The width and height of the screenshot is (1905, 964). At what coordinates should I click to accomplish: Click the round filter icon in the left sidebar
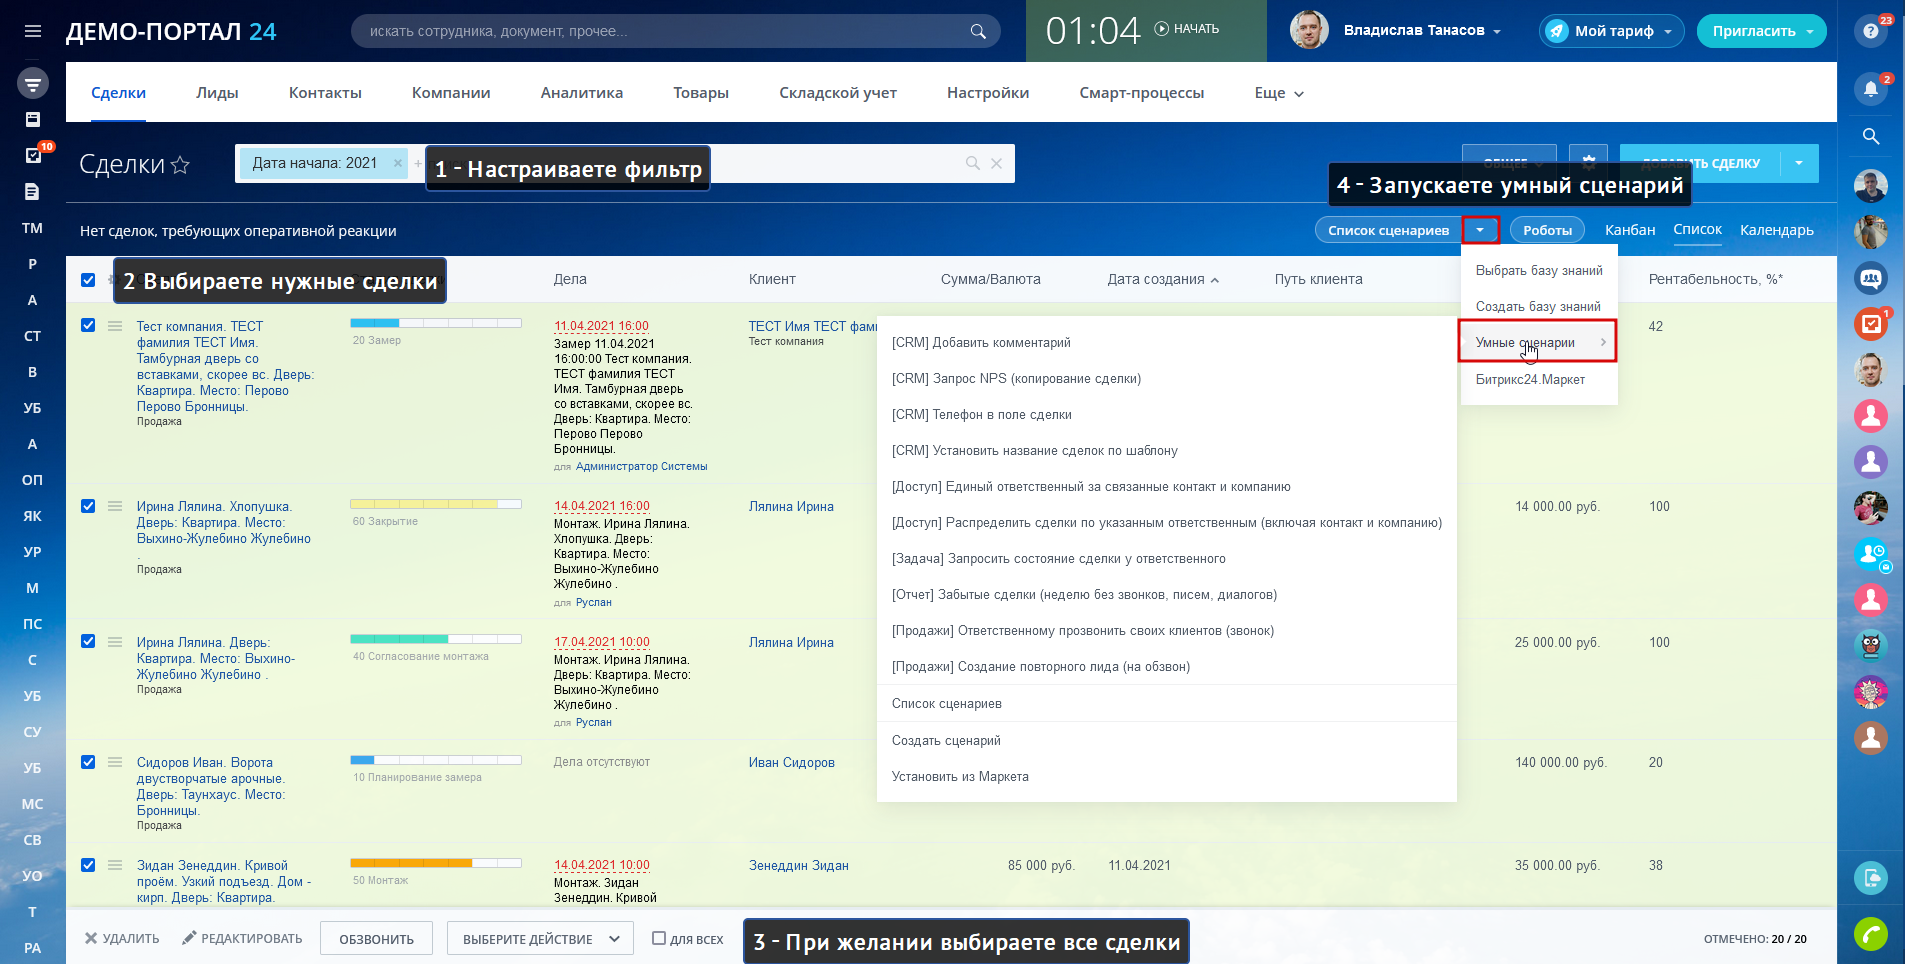point(33,83)
